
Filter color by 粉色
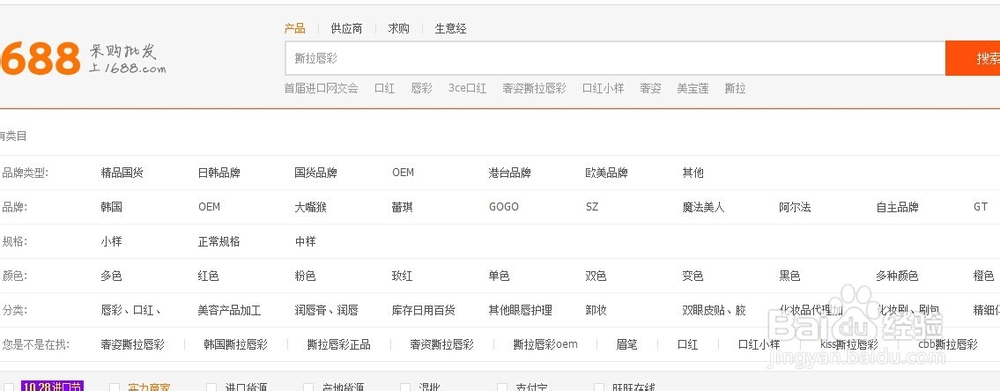pyautogui.click(x=305, y=276)
